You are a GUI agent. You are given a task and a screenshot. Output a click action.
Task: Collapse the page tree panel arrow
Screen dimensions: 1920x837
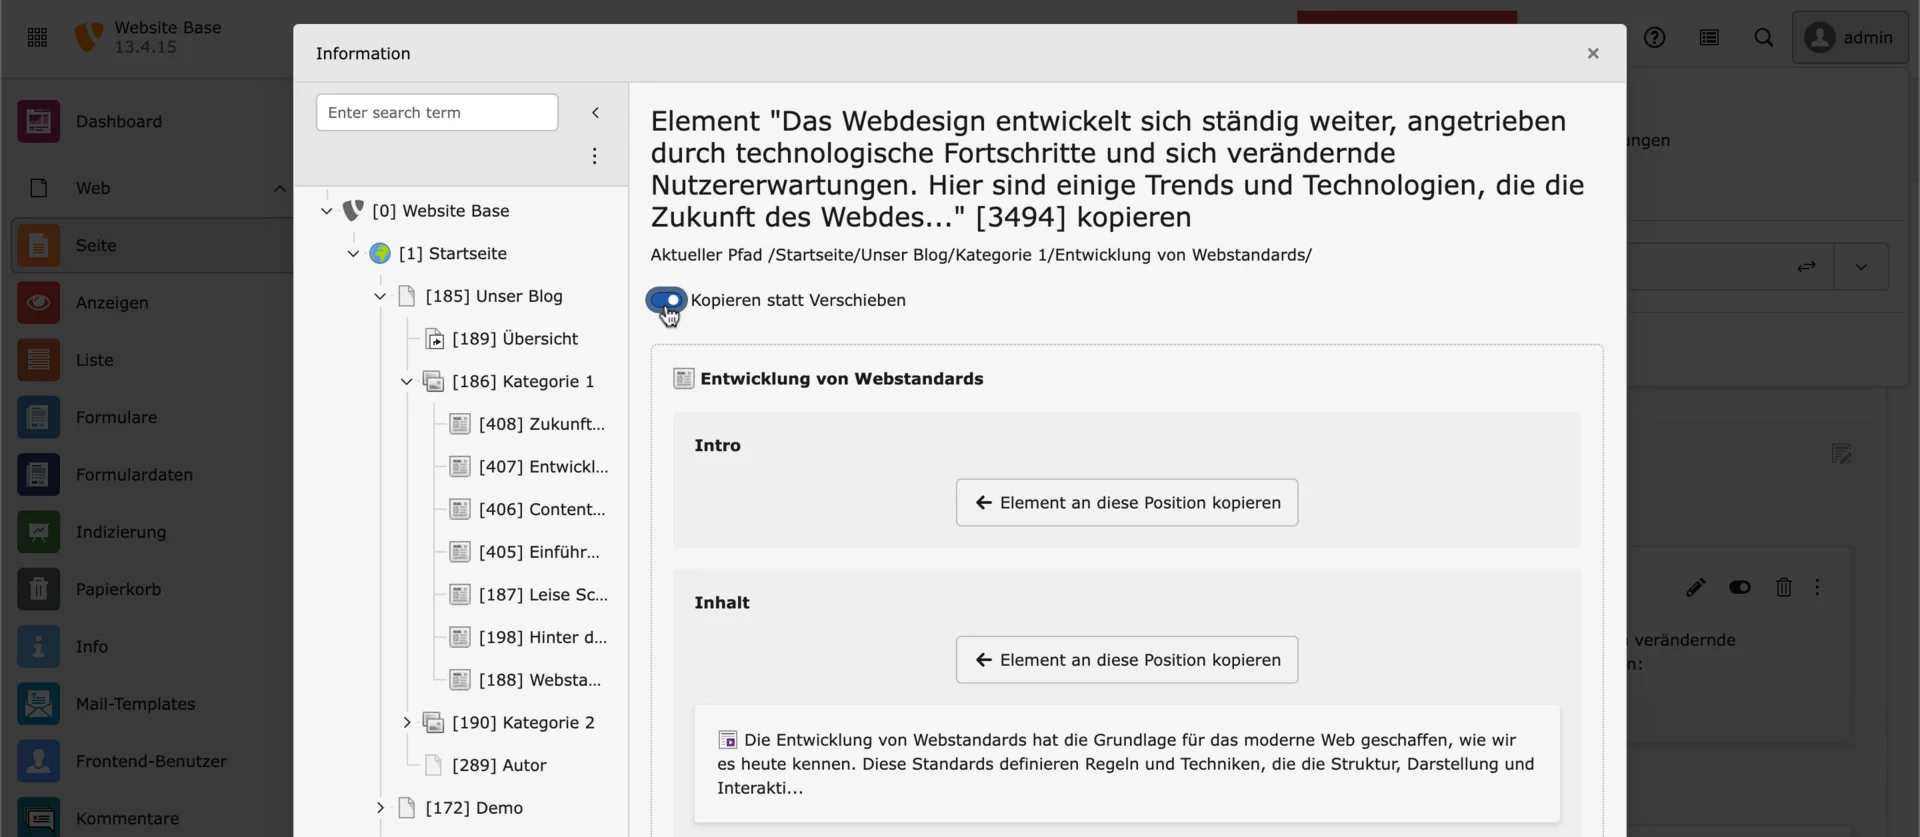(595, 112)
